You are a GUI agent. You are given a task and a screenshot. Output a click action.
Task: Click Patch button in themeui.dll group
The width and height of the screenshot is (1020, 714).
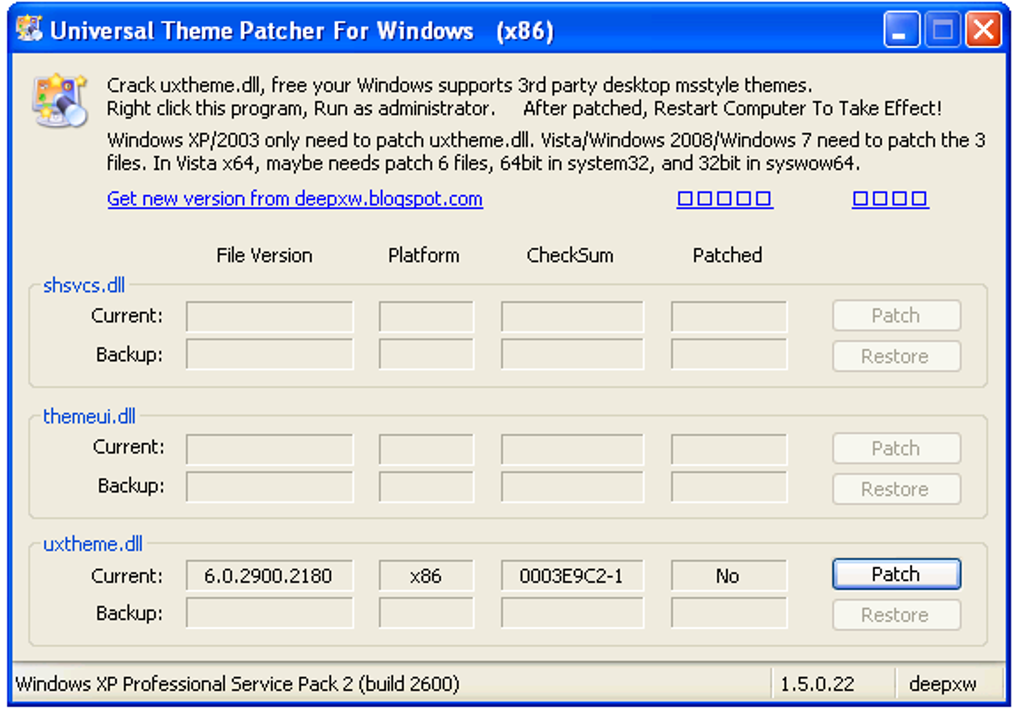coord(896,448)
